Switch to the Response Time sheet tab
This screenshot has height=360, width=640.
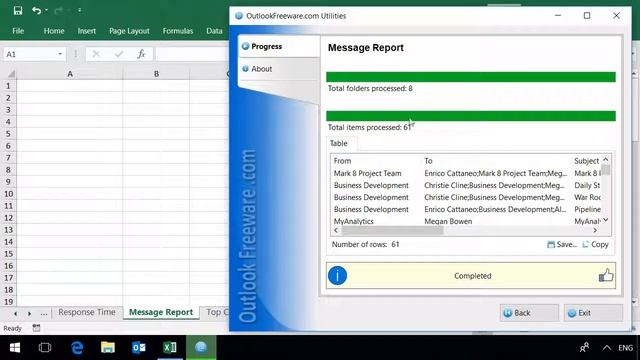[x=87, y=312]
